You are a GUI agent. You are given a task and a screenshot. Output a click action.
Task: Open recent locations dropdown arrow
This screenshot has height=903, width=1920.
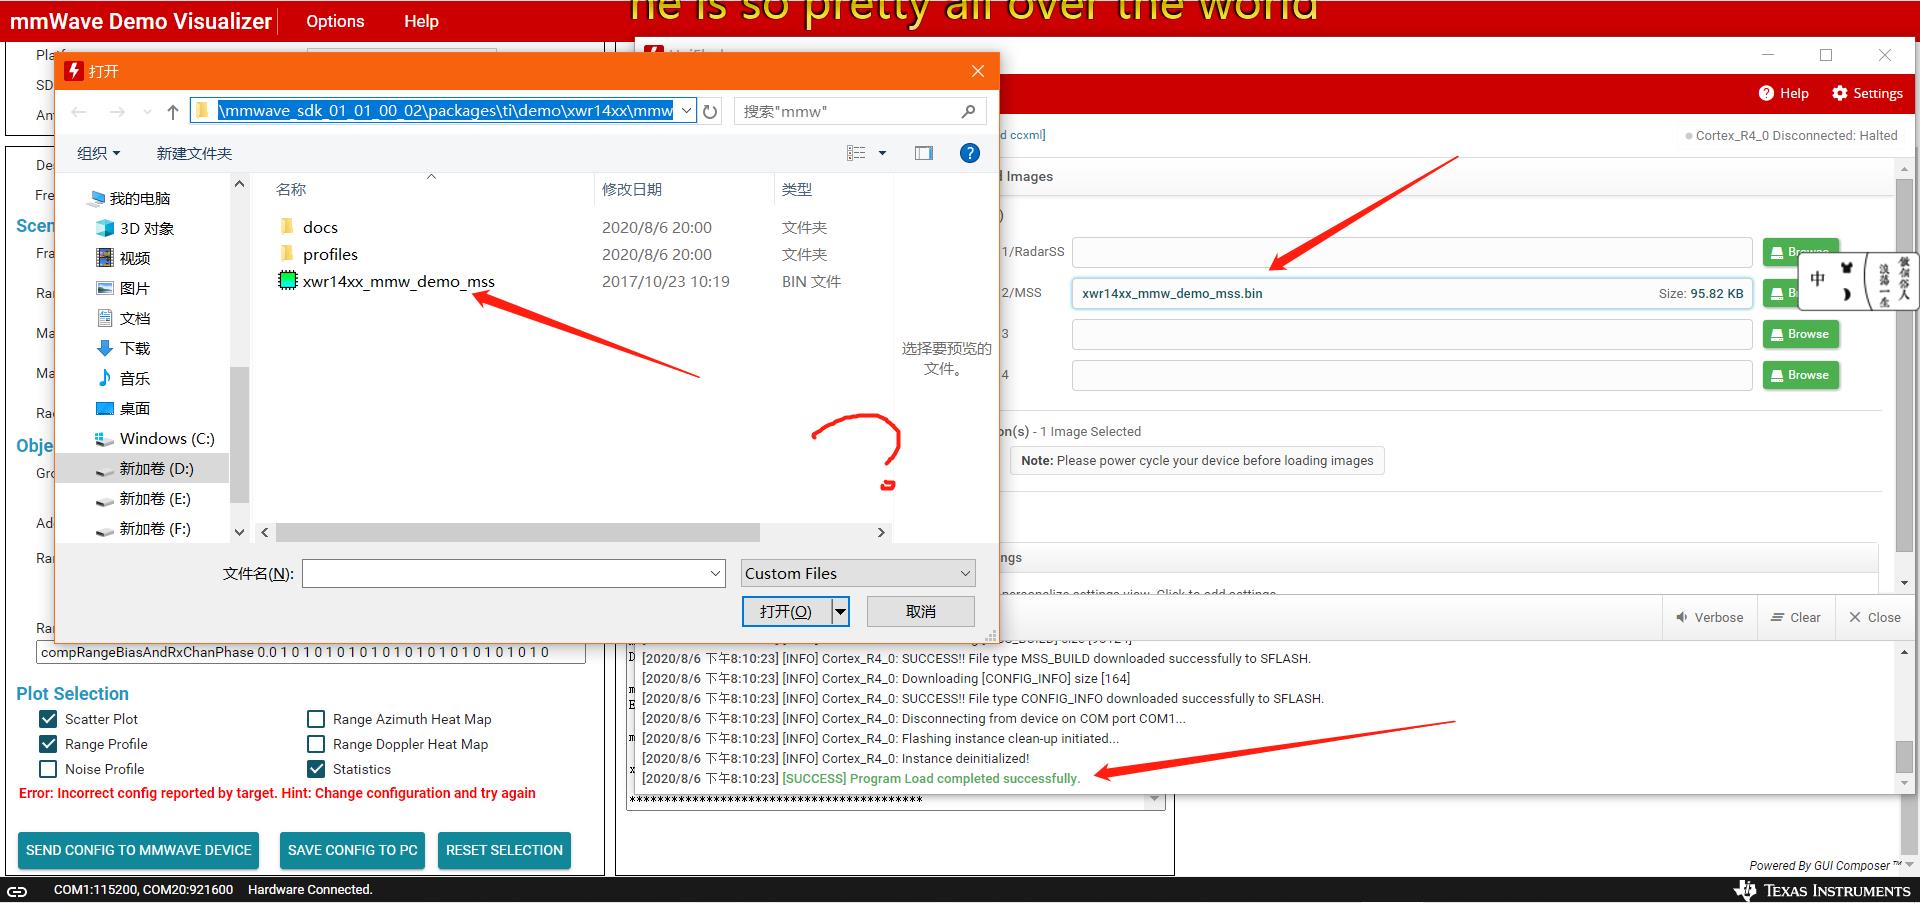point(148,112)
